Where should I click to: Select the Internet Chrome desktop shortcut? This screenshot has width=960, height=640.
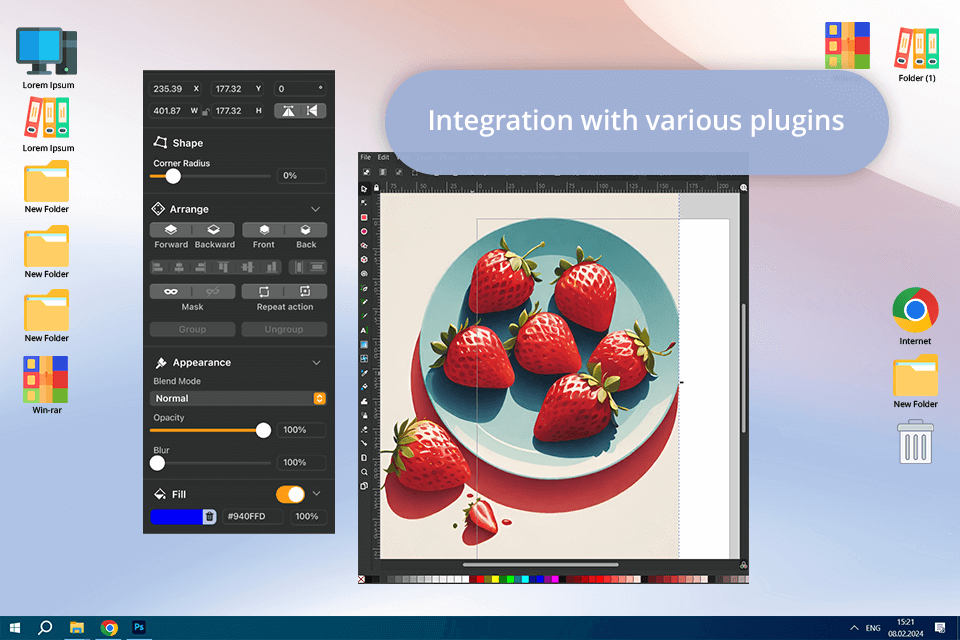pos(915,316)
